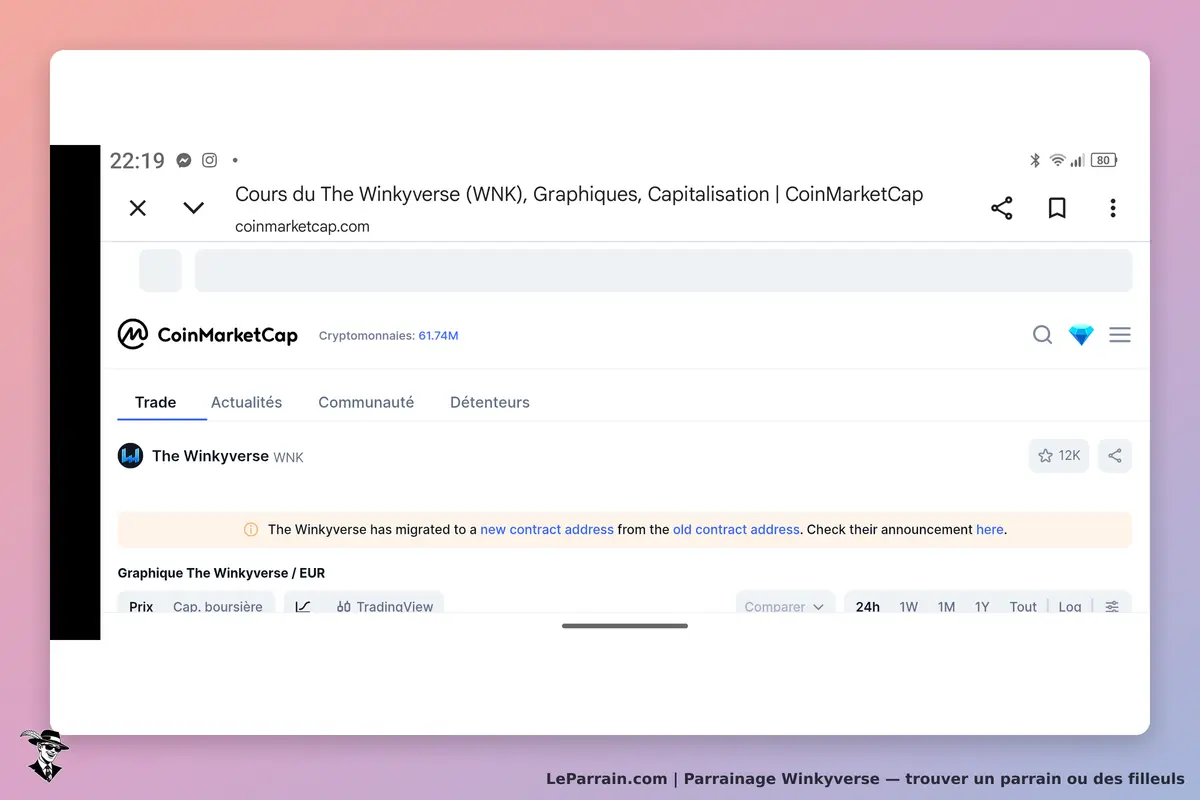The height and width of the screenshot is (800, 1200).
Task: Click the CoinMarketCap logo
Action: coord(208,335)
